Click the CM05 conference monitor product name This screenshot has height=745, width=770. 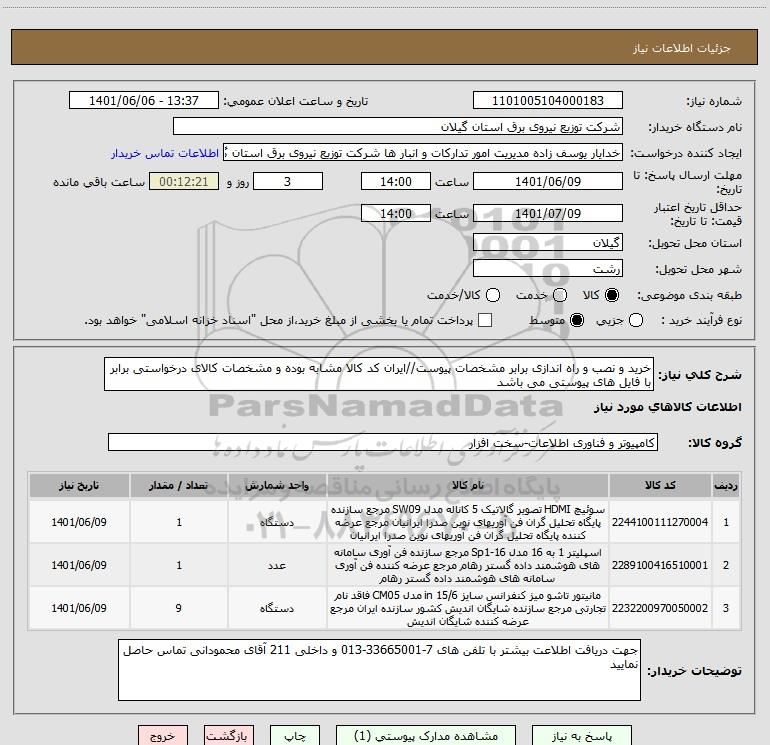tap(468, 608)
